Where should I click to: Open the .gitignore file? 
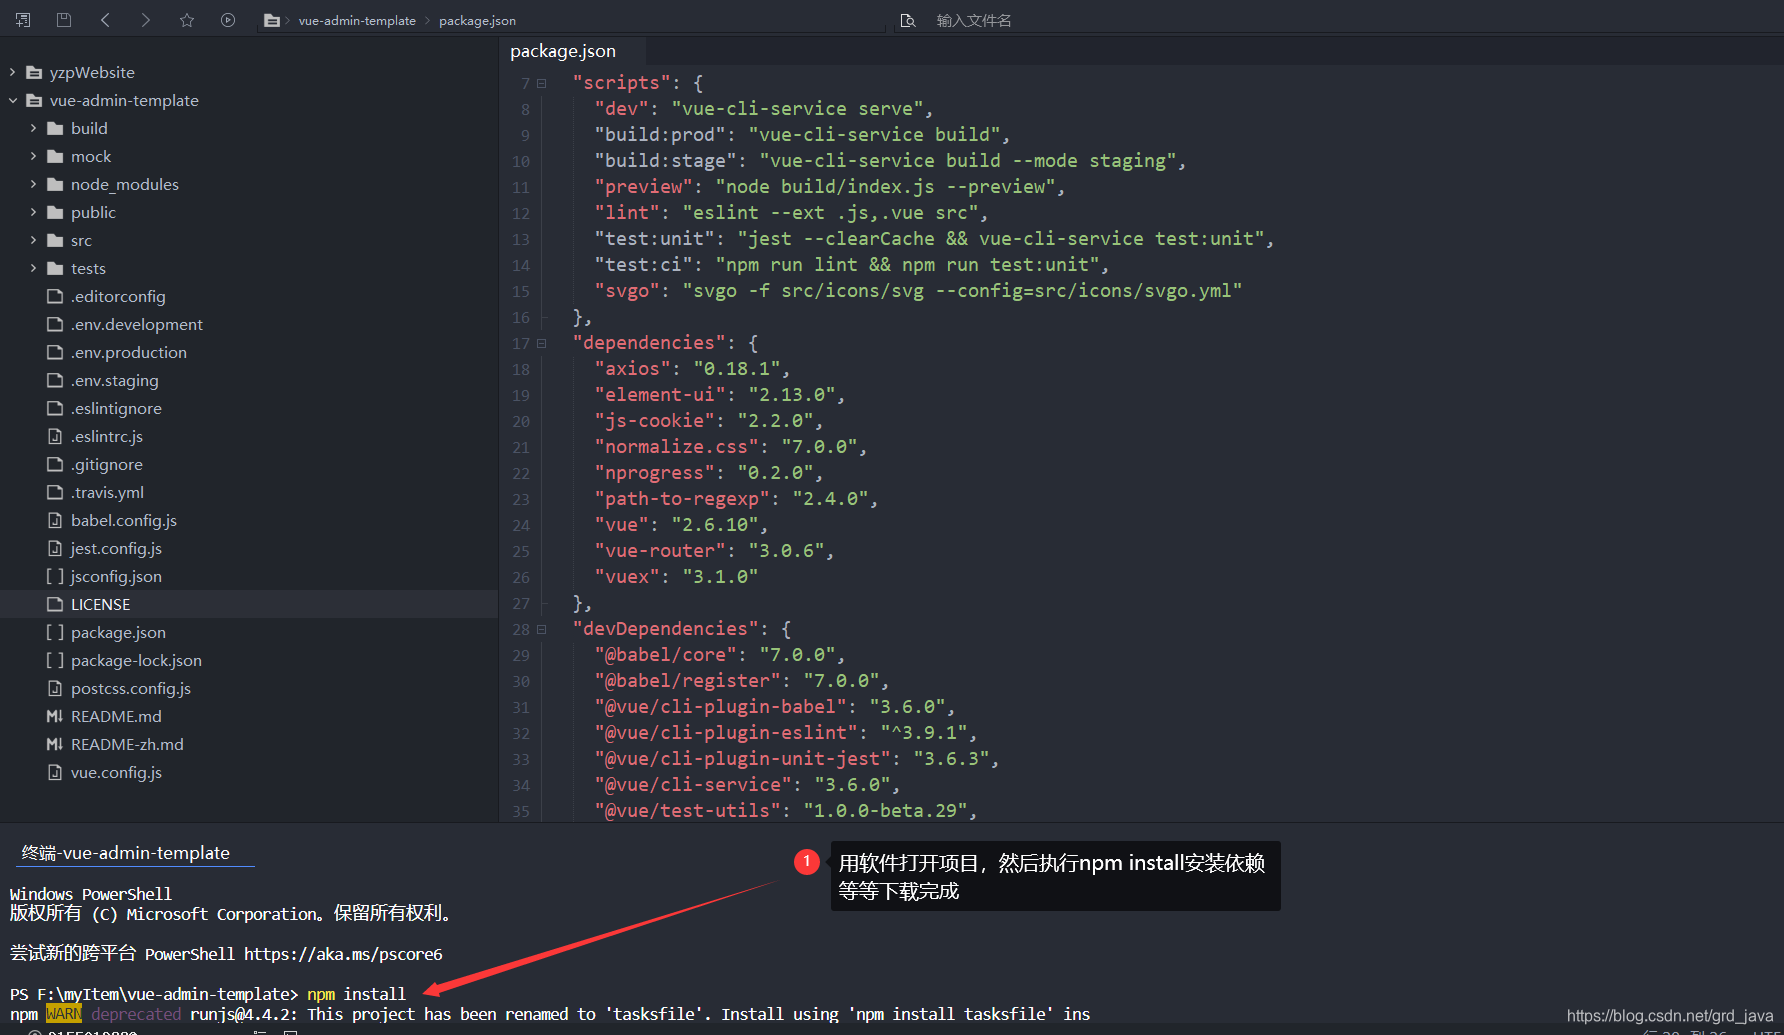pos(106,464)
